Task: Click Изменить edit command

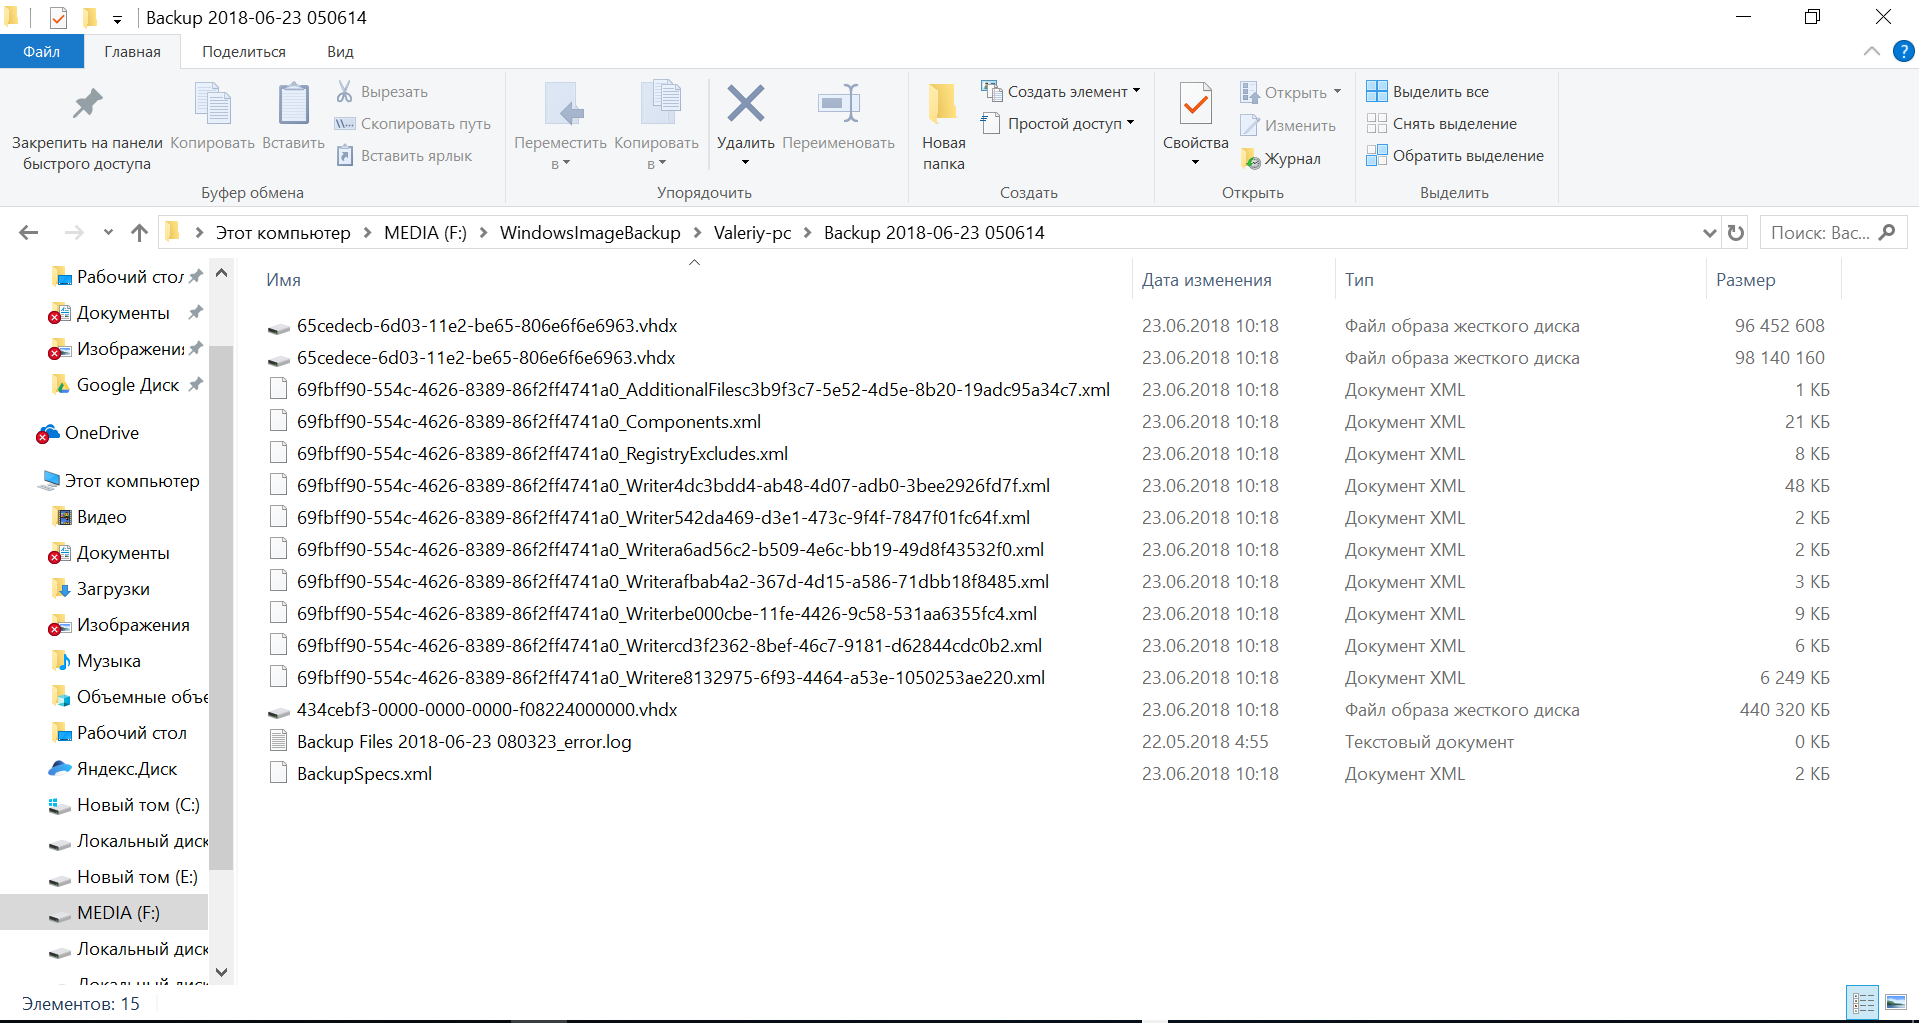Action: (1288, 126)
